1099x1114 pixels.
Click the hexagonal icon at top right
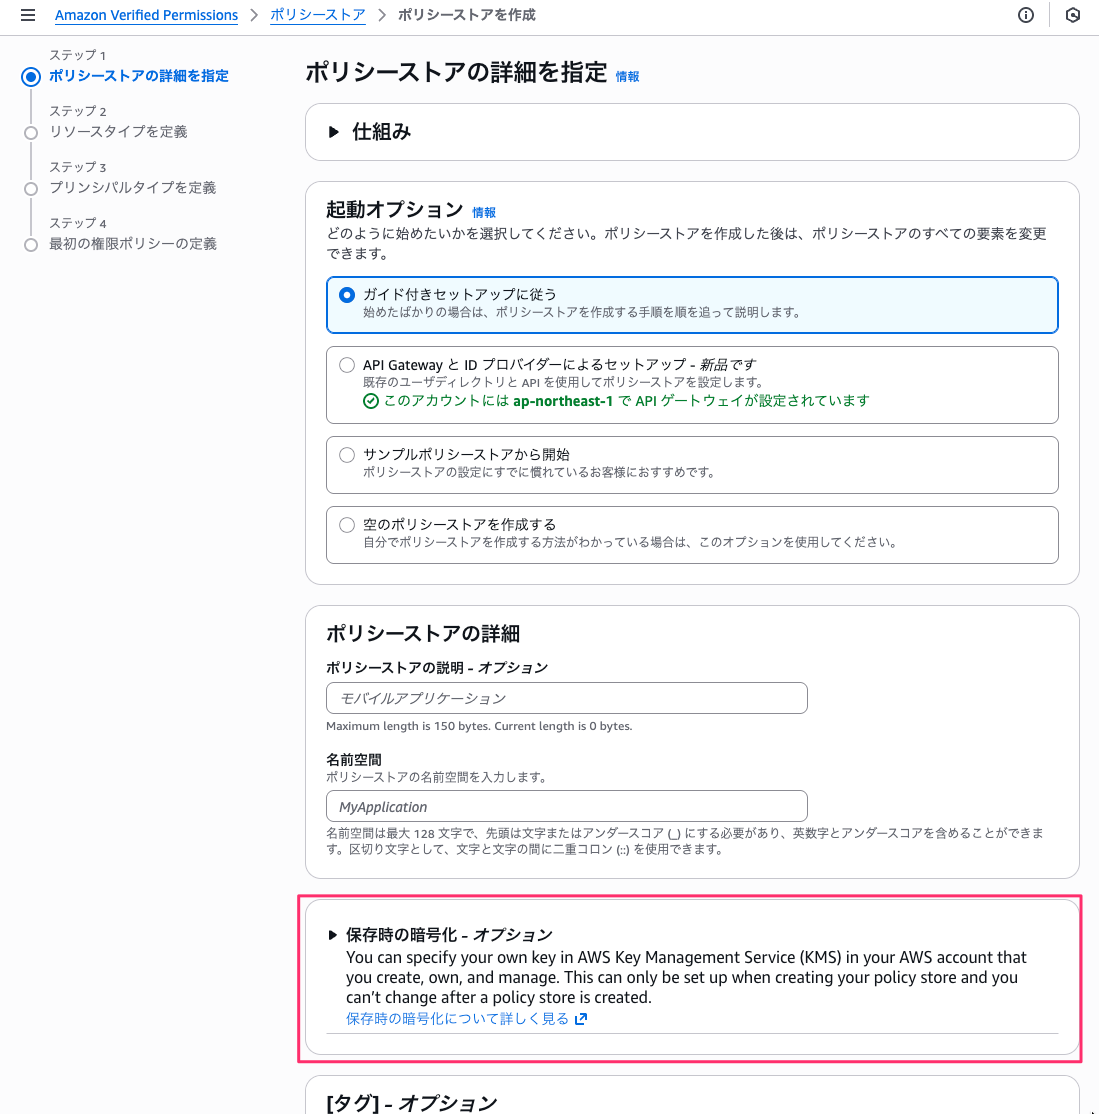pos(1072,15)
